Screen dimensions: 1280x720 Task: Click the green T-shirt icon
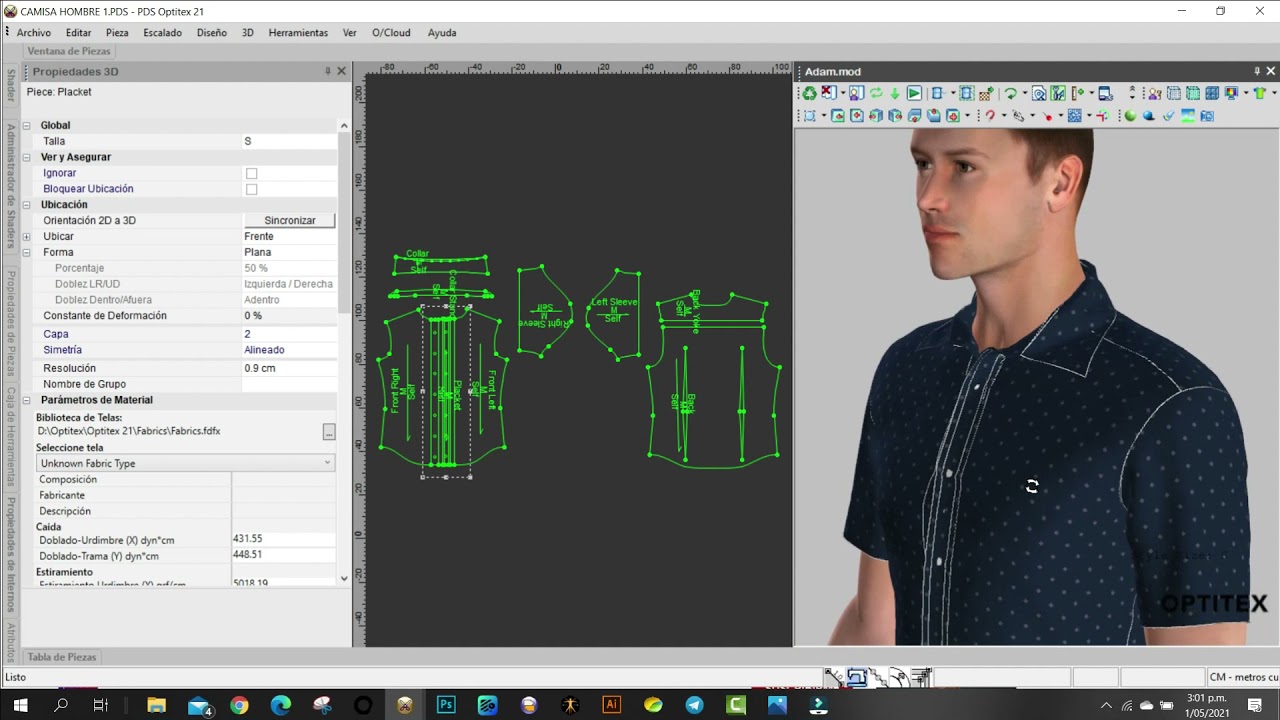click(x=1260, y=93)
